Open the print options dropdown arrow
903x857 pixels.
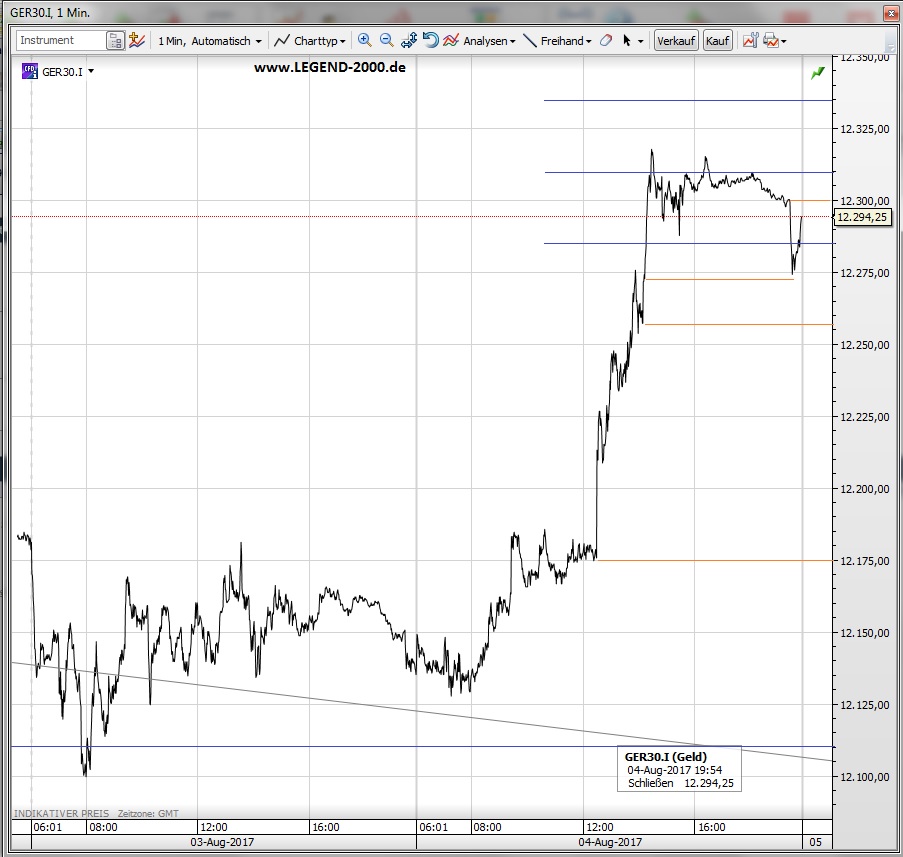(784, 41)
